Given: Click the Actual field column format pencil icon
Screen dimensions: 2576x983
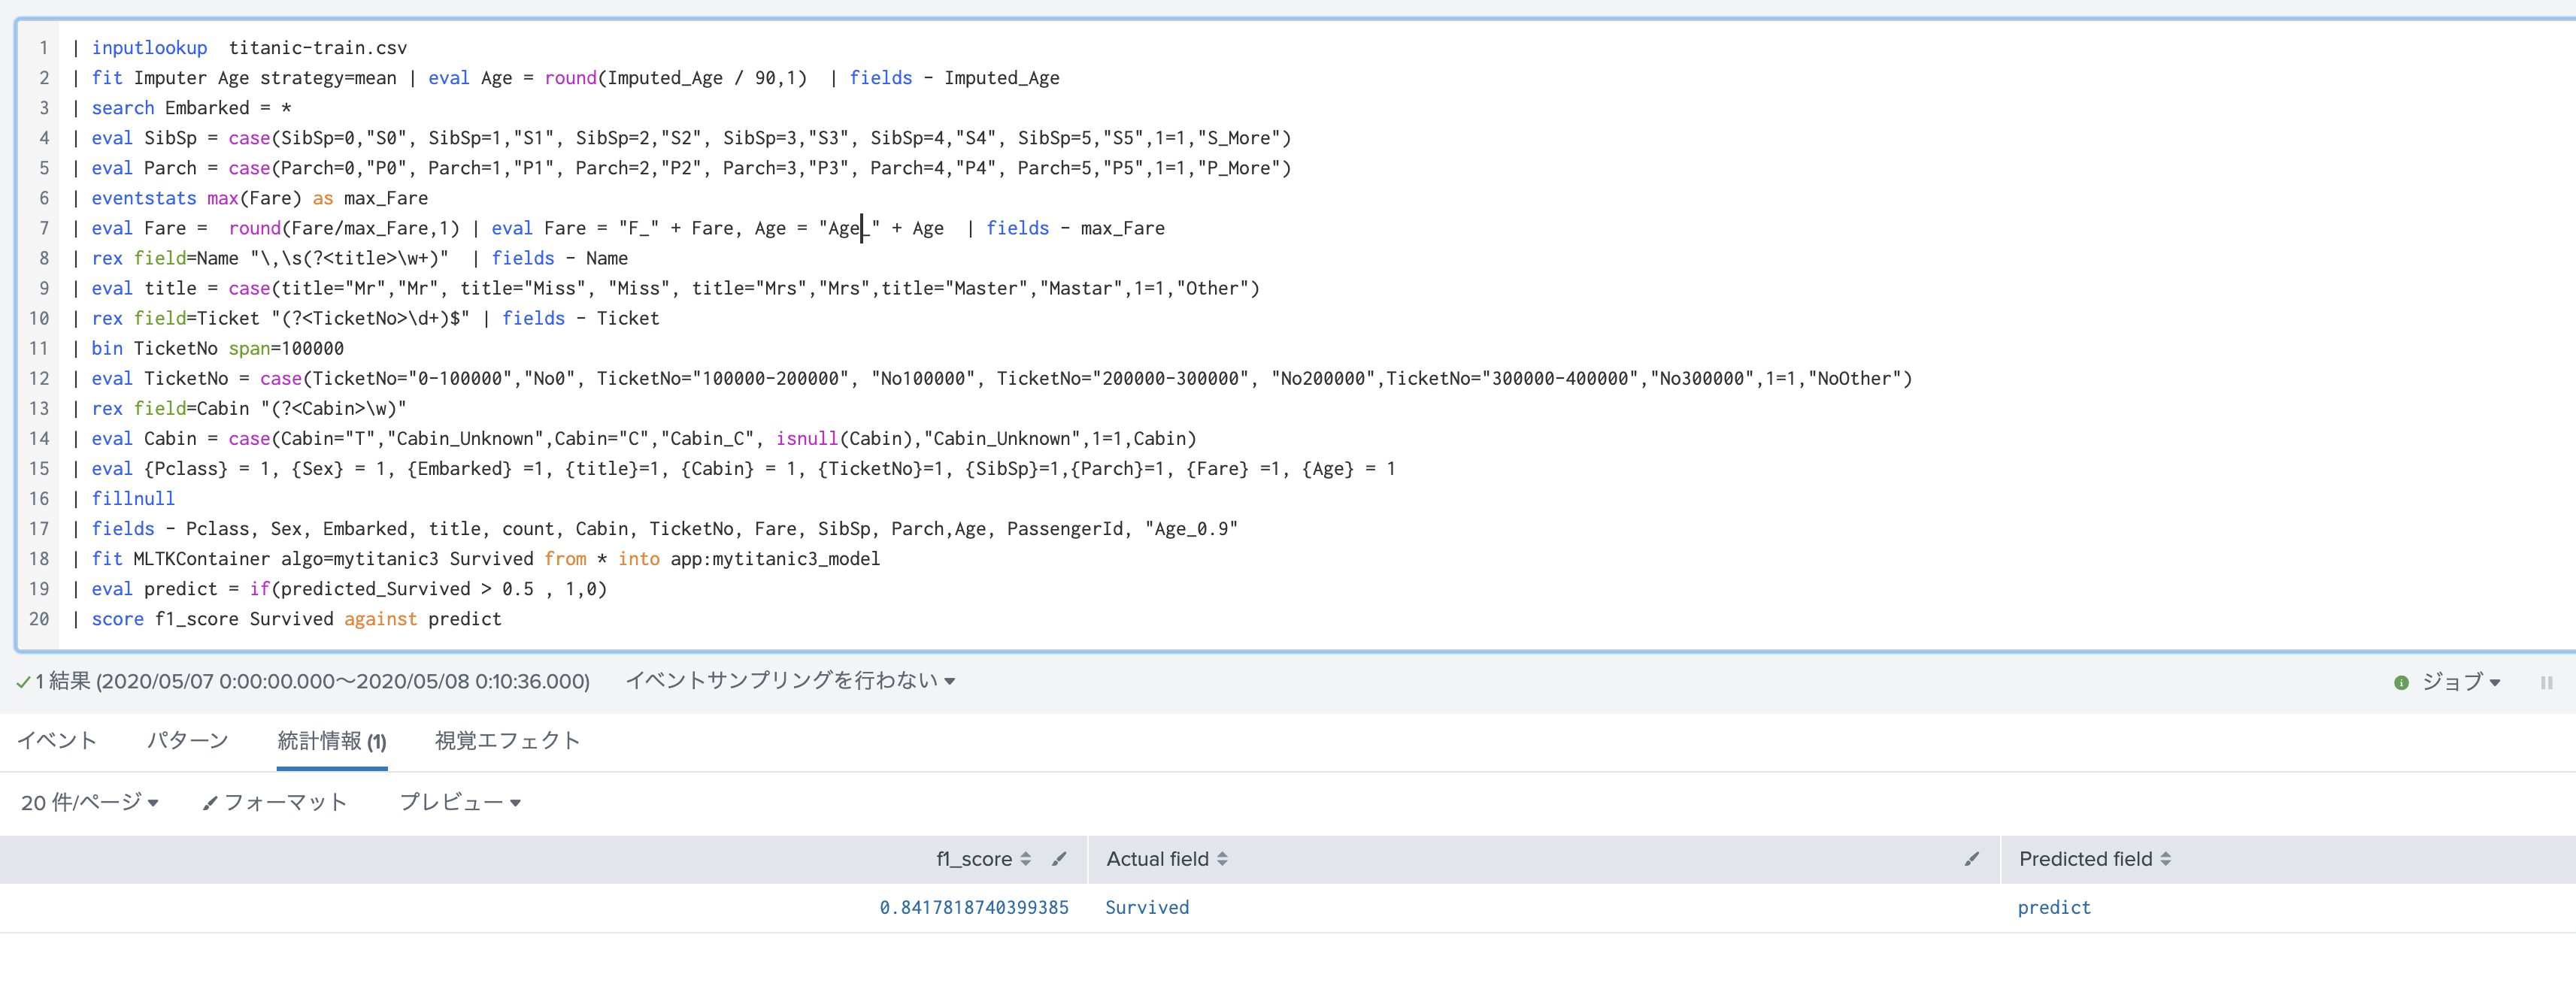Looking at the screenshot, I should point(1971,858).
